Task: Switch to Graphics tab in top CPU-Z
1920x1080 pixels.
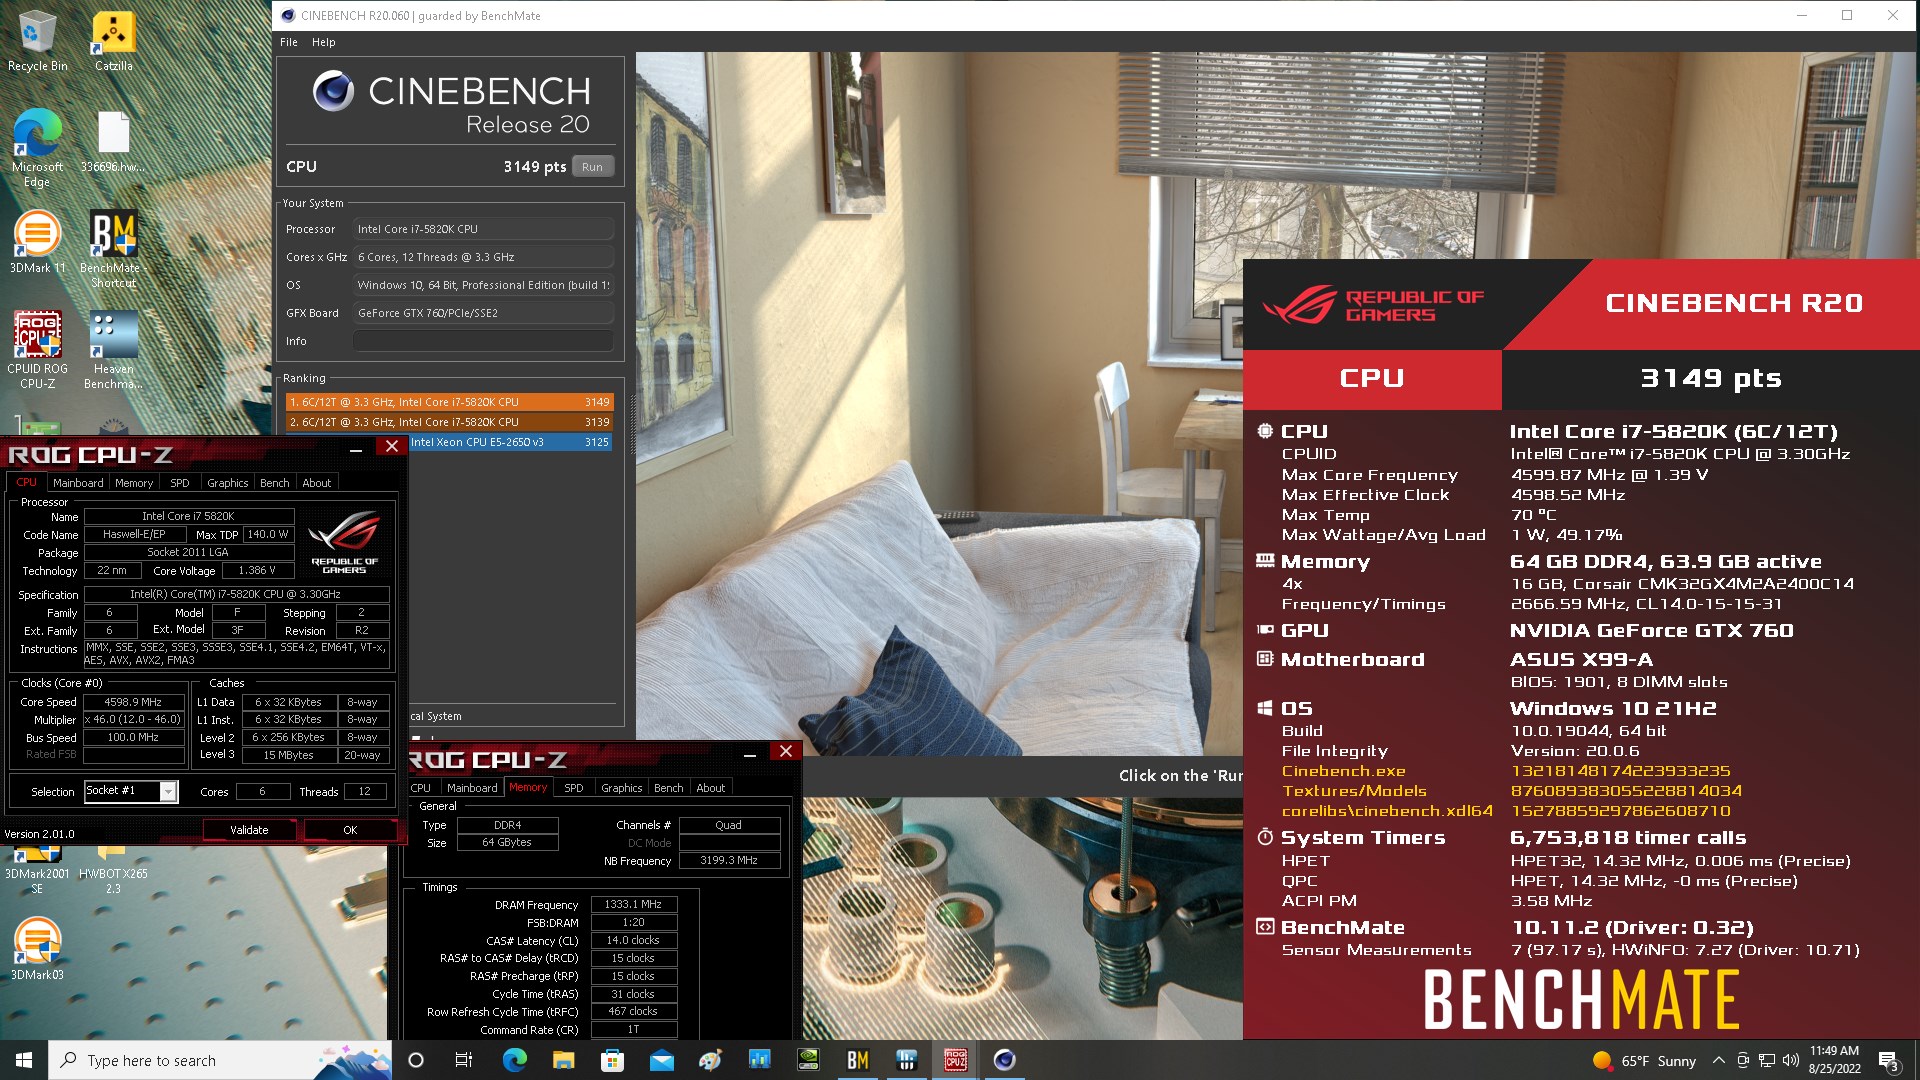Action: tap(228, 483)
